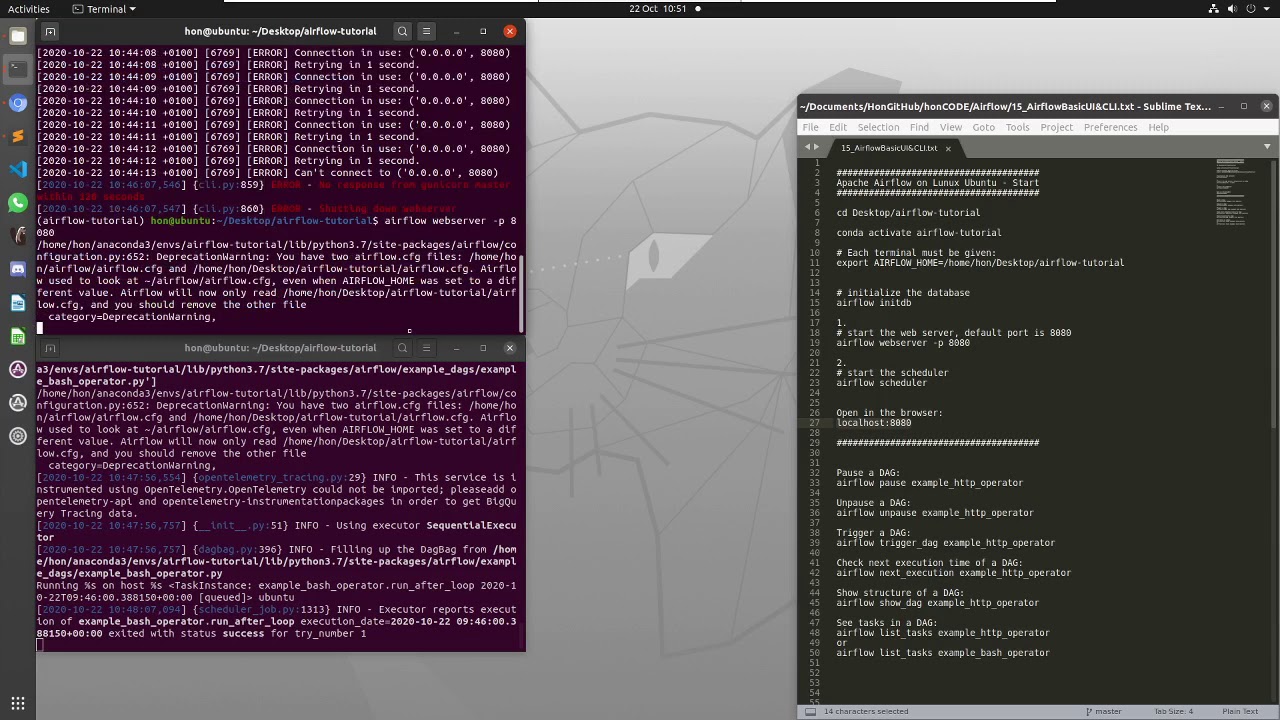Viewport: 1280px width, 720px height.
Task: Click Activities in the top bar
Action: click(29, 9)
